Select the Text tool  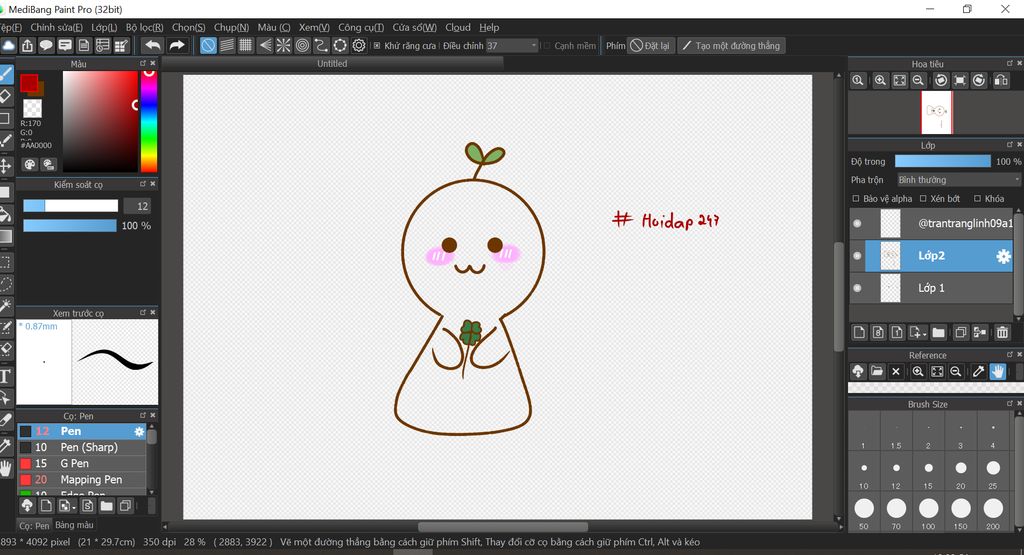tap(5, 376)
